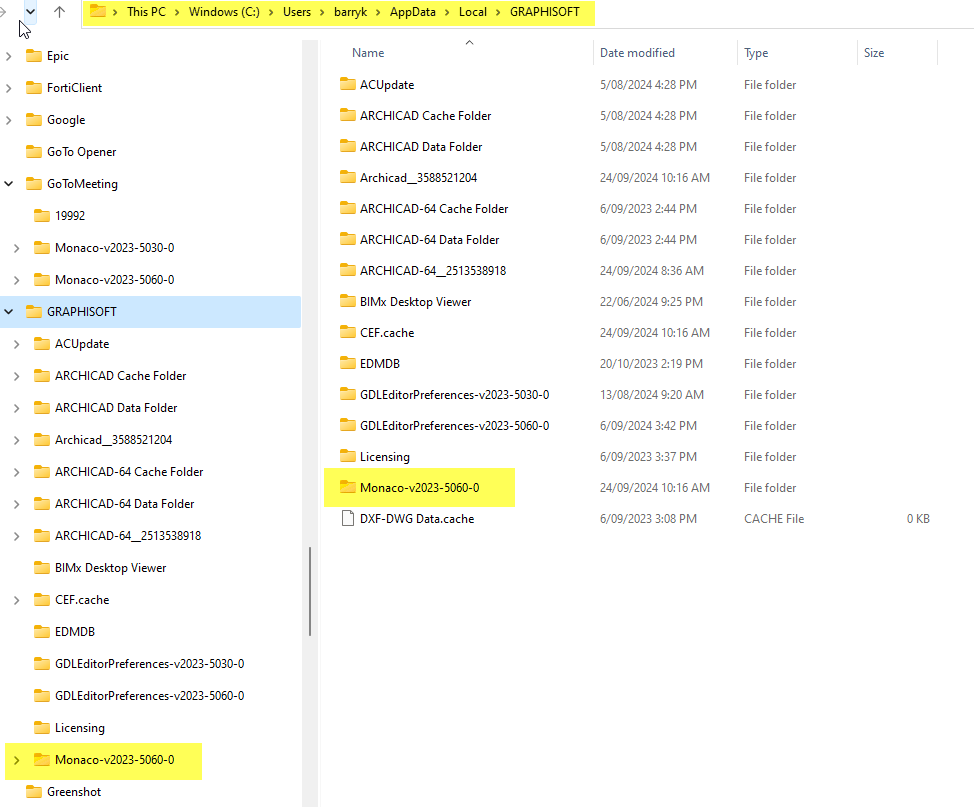Screen dimensions: 974x807
Task: Expand Monaco-v2023-5030-0 under GoToMeeting
Action: pyautogui.click(x=17, y=248)
